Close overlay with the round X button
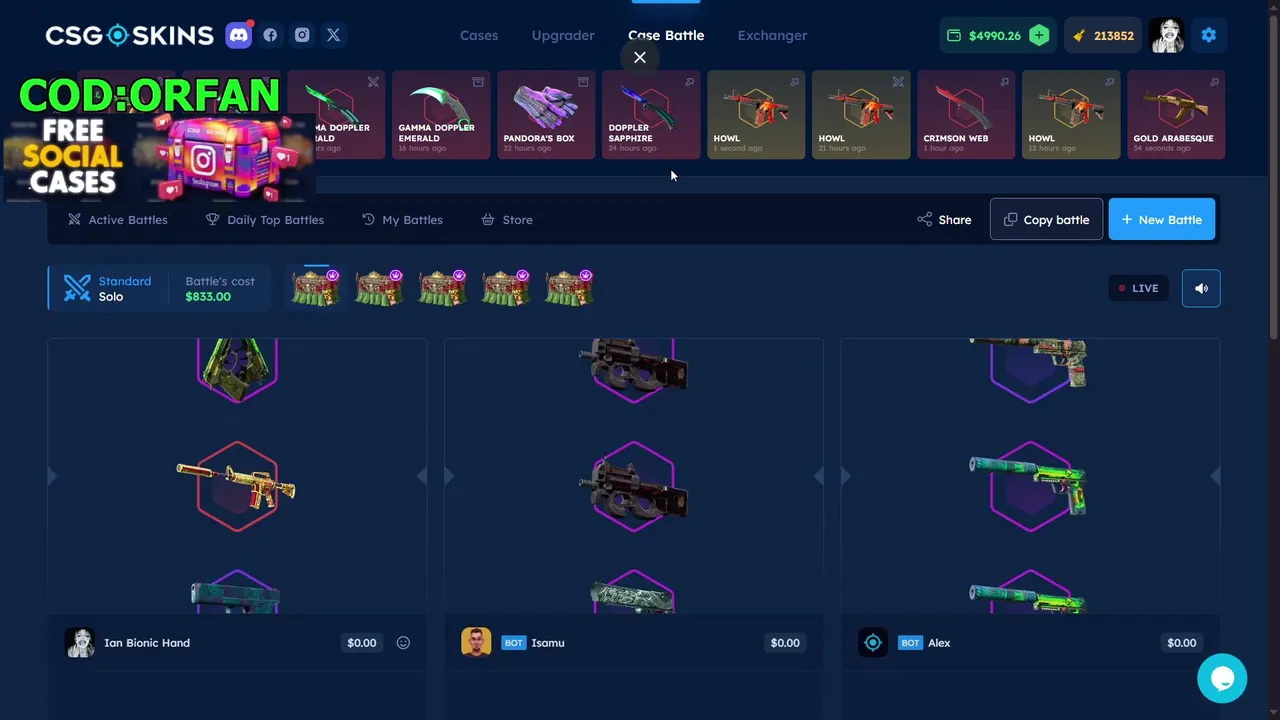The height and width of the screenshot is (720, 1280). 640,57
